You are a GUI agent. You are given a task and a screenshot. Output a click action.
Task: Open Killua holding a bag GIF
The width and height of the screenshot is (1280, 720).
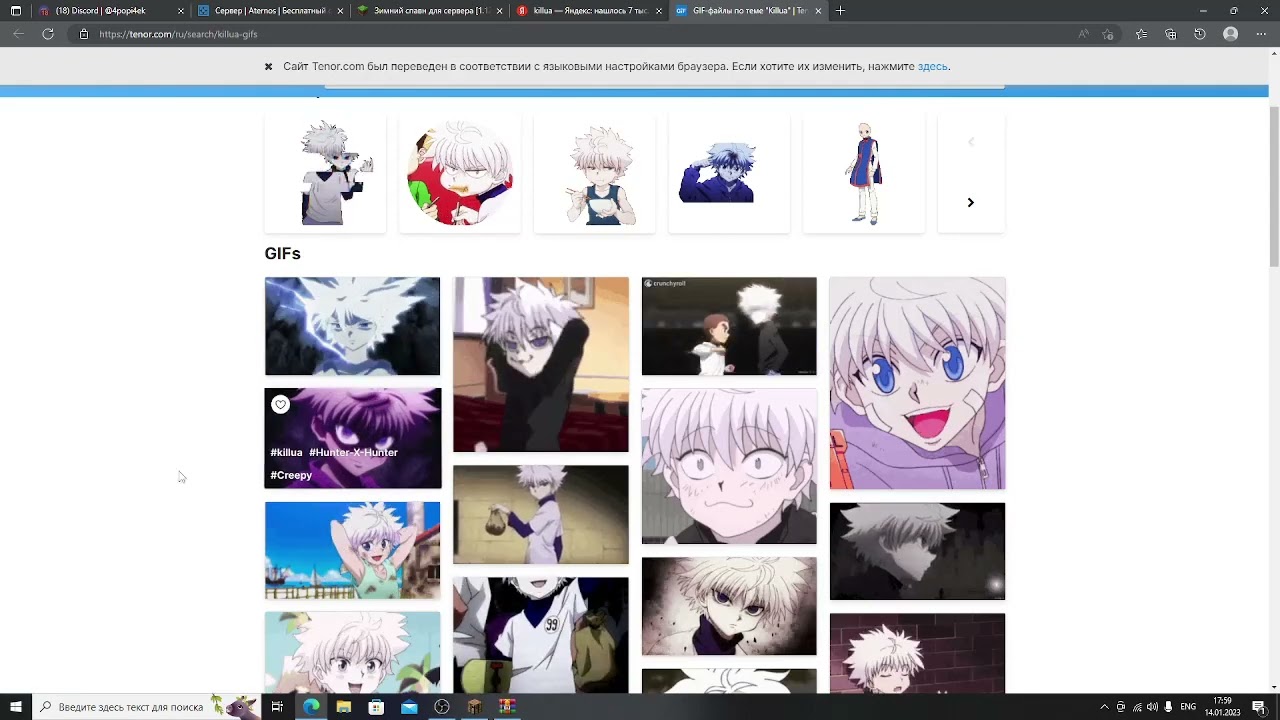[541, 514]
